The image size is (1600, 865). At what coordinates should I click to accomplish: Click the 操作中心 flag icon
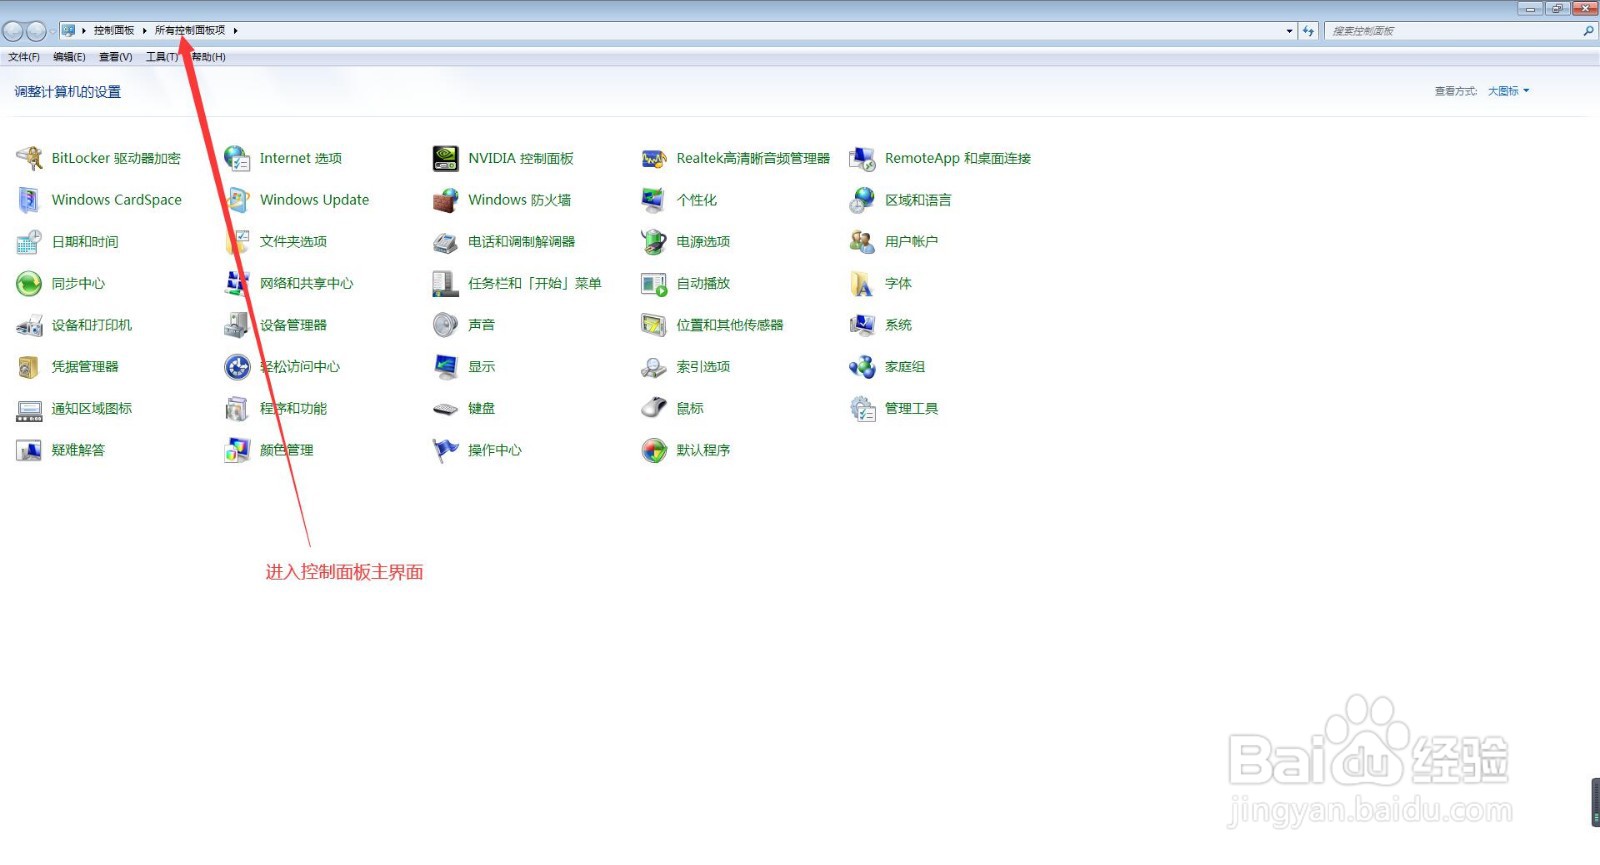445,451
